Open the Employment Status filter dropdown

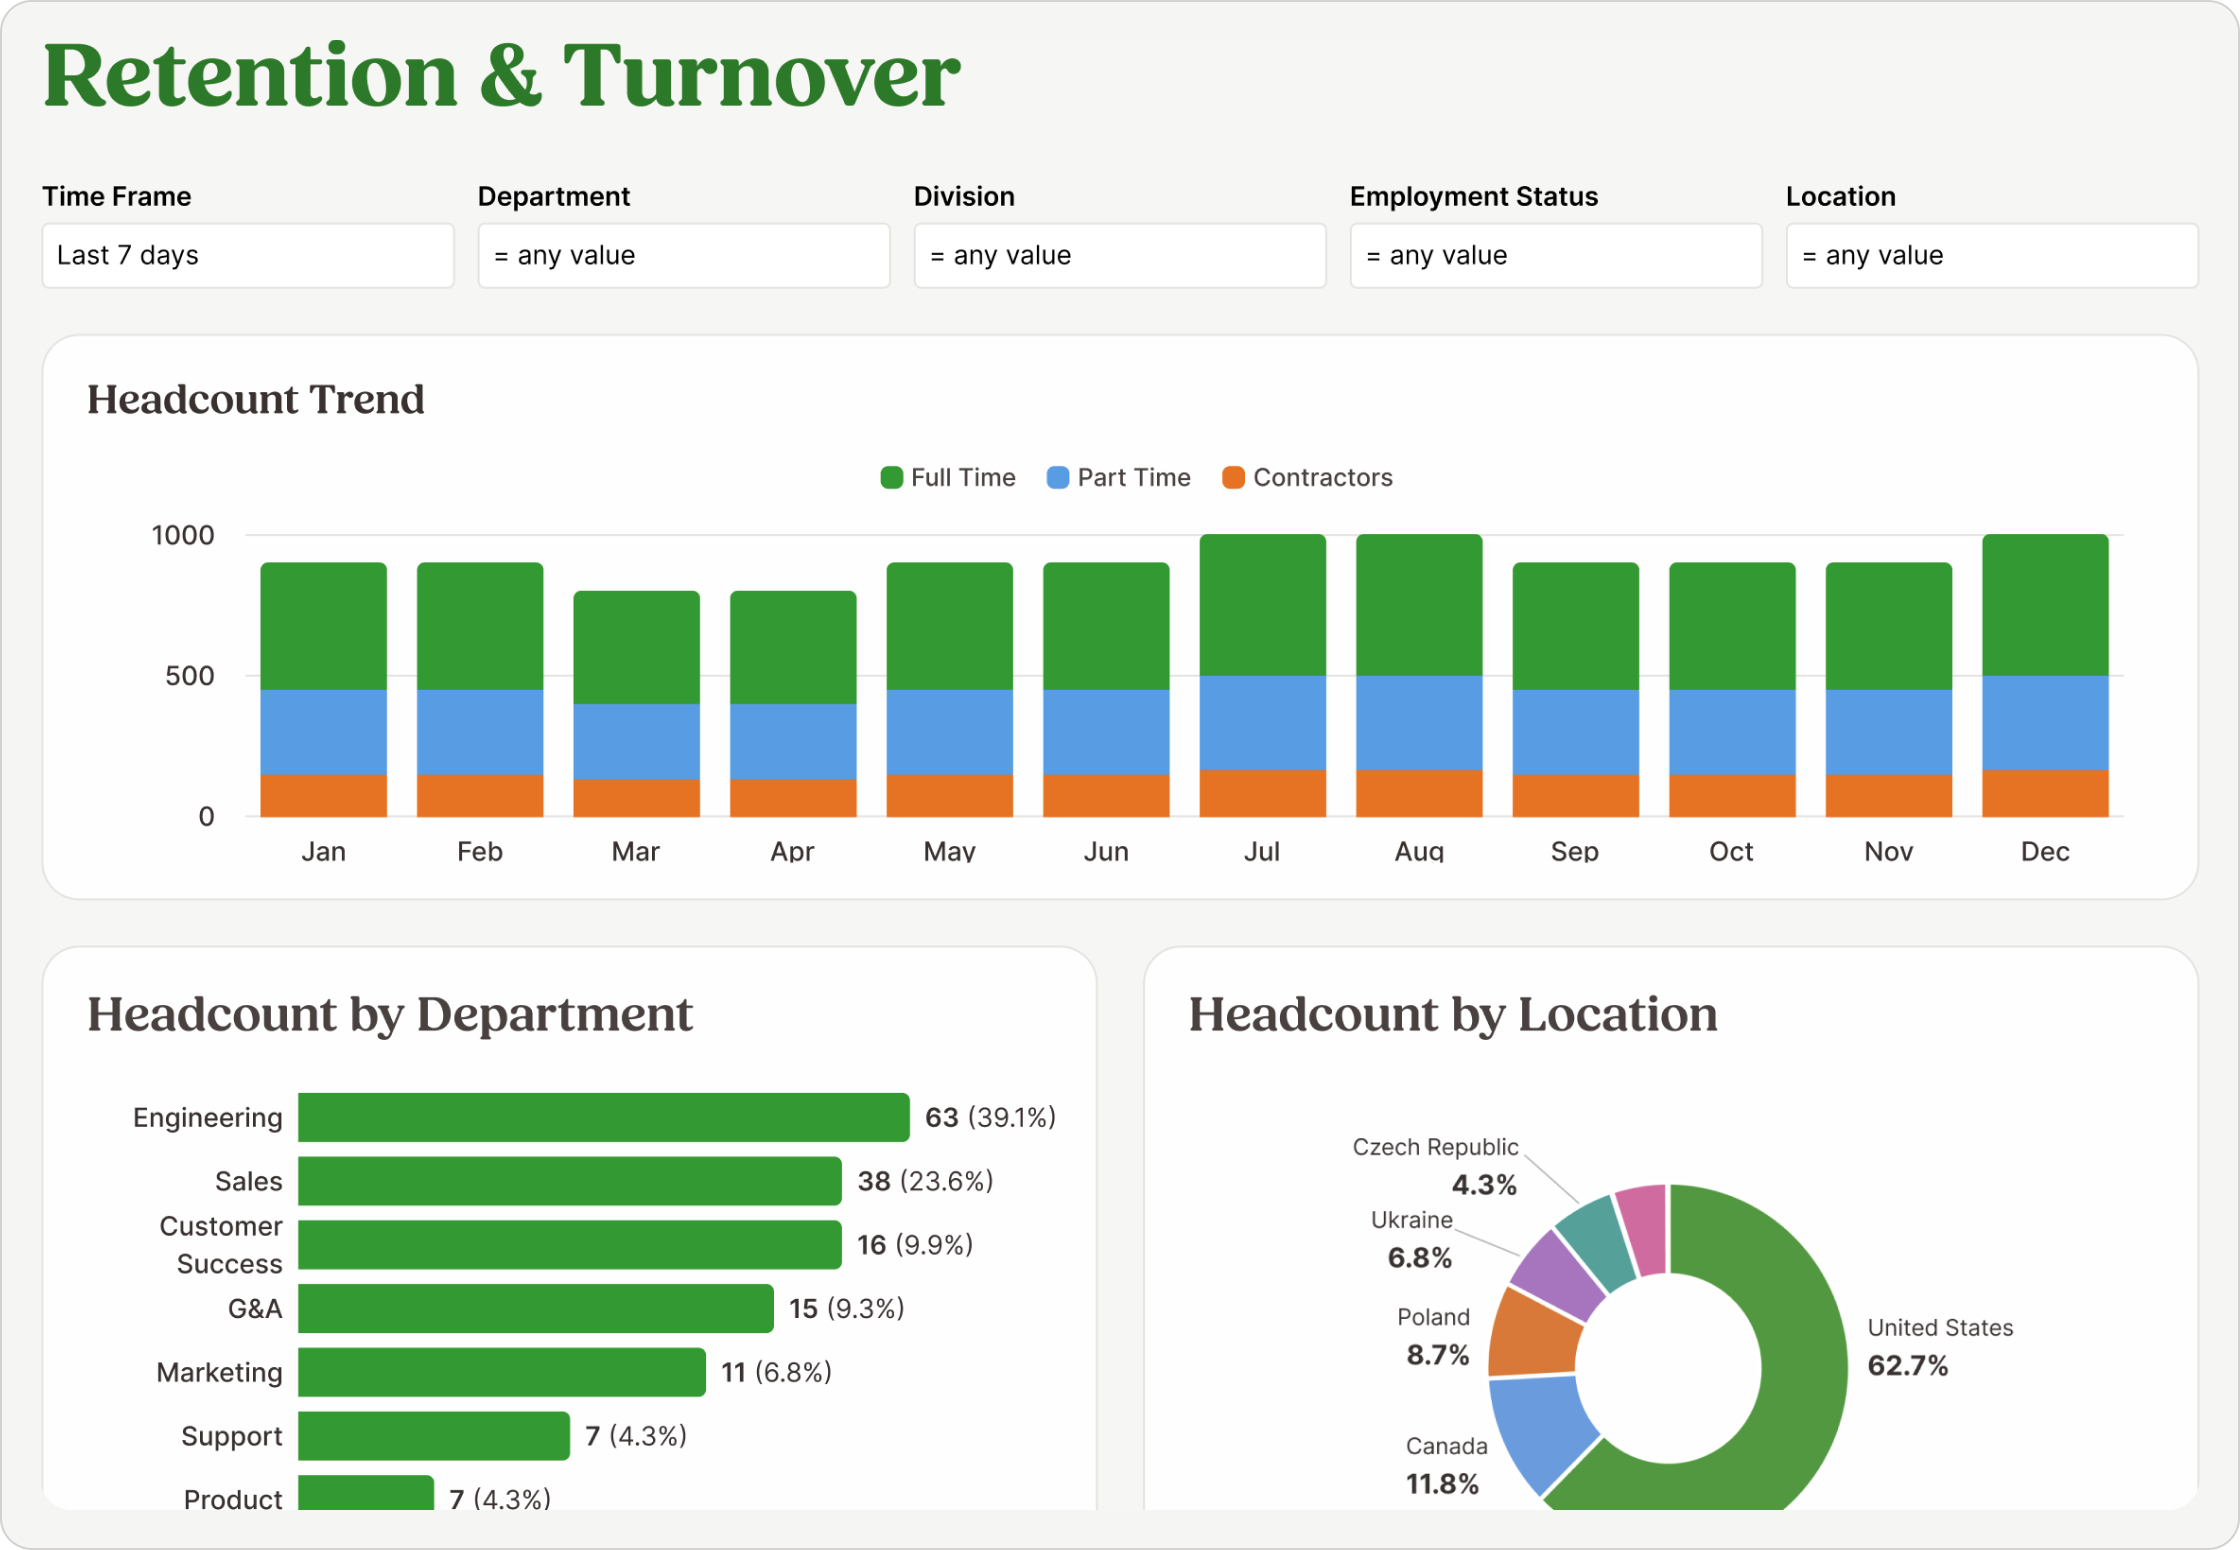[1556, 256]
